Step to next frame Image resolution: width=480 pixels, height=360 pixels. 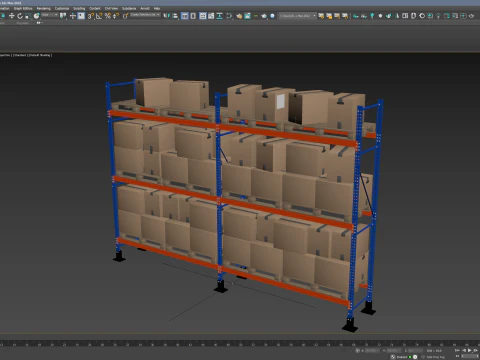pos(475,351)
